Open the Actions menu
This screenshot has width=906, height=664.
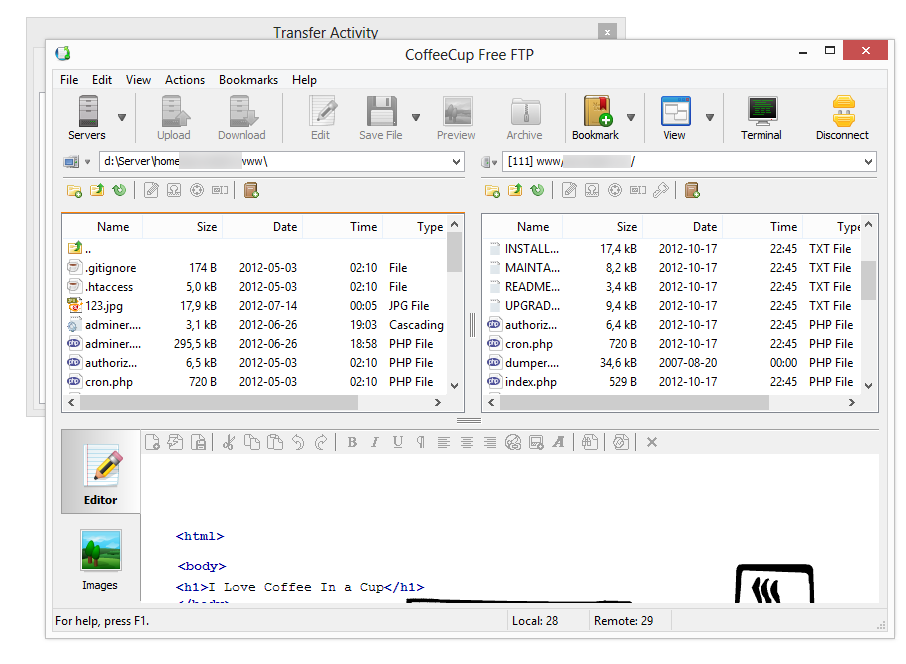pos(185,80)
